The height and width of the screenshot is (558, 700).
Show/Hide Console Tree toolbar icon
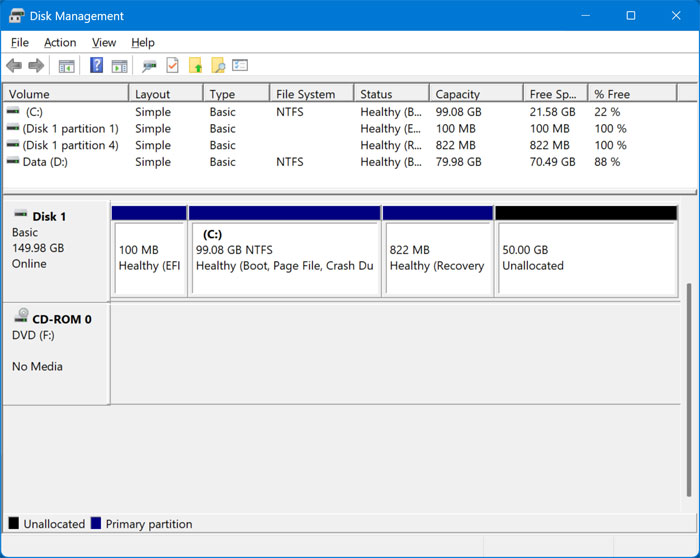click(x=67, y=66)
